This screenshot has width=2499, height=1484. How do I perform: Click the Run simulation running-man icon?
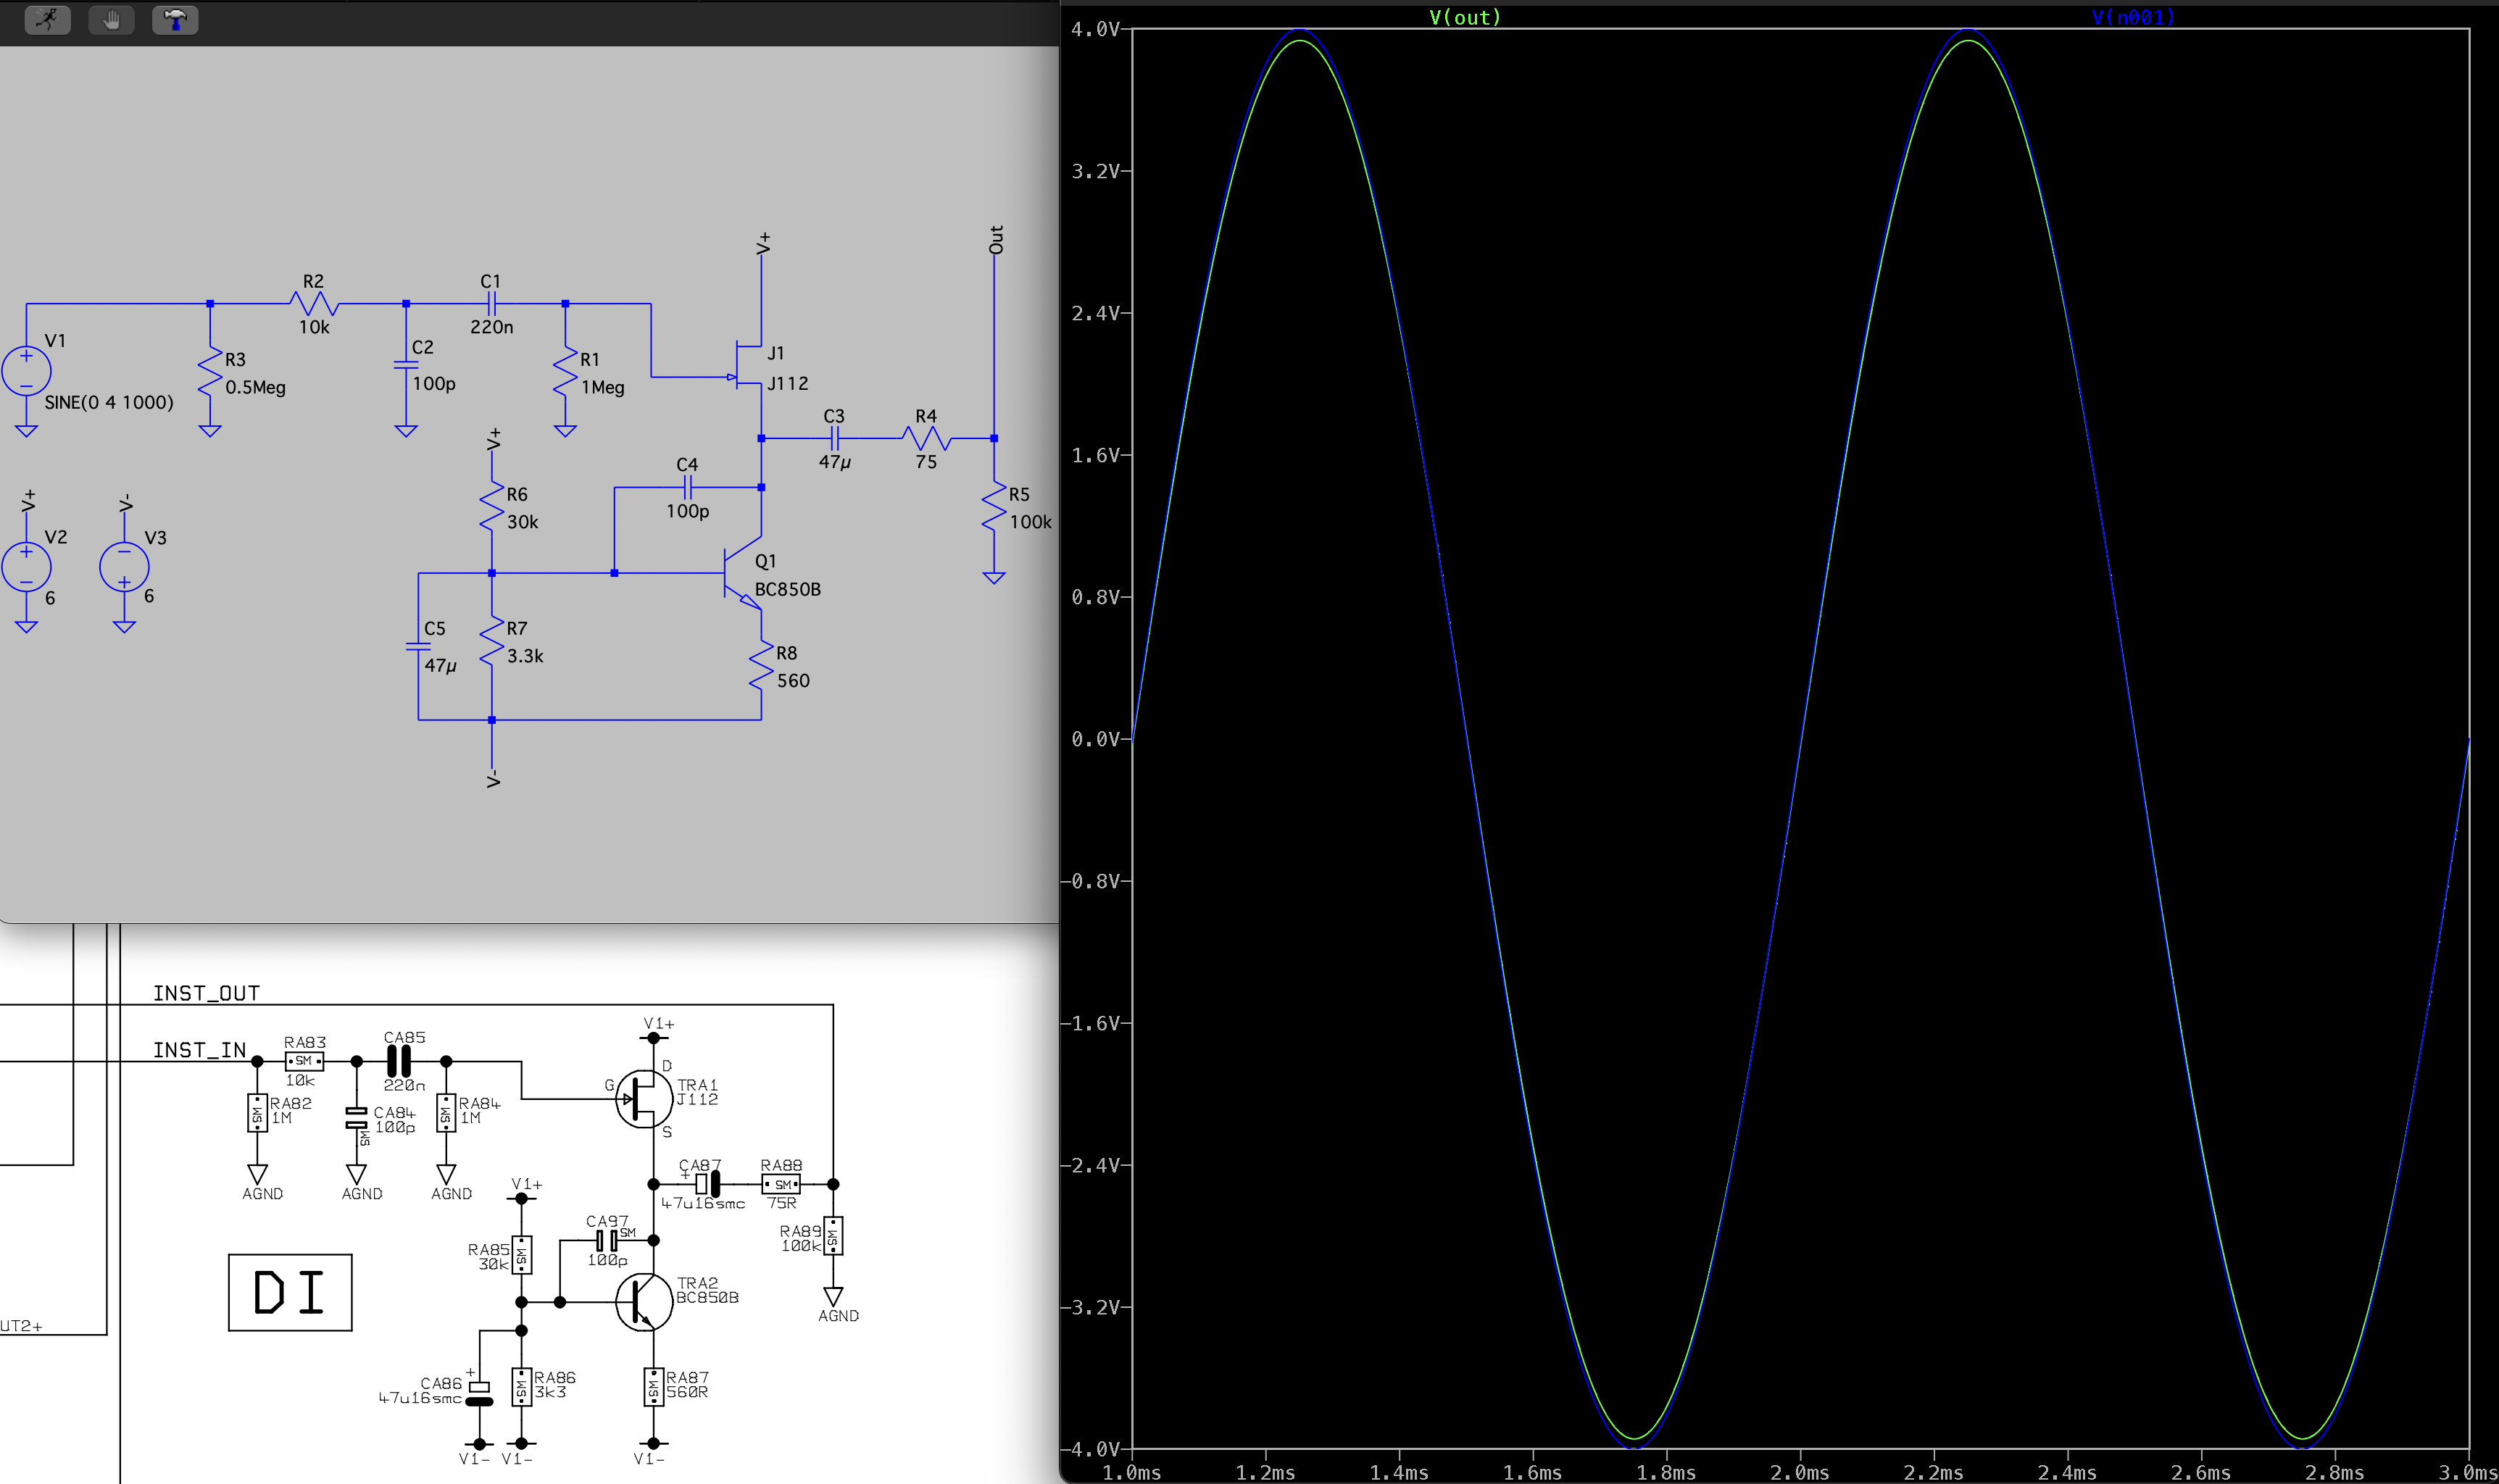coord(47,19)
